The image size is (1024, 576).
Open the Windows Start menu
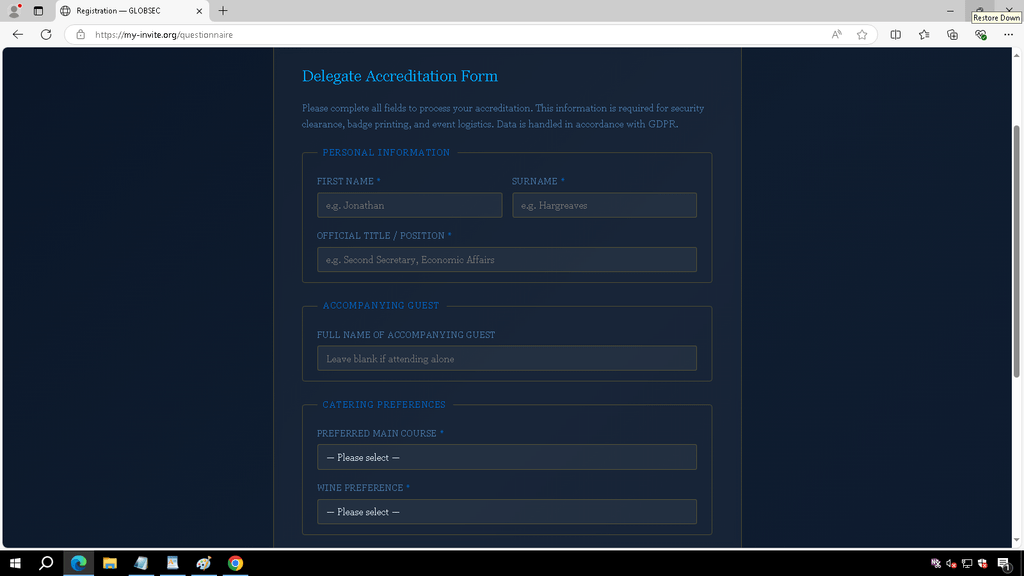[x=15, y=563]
